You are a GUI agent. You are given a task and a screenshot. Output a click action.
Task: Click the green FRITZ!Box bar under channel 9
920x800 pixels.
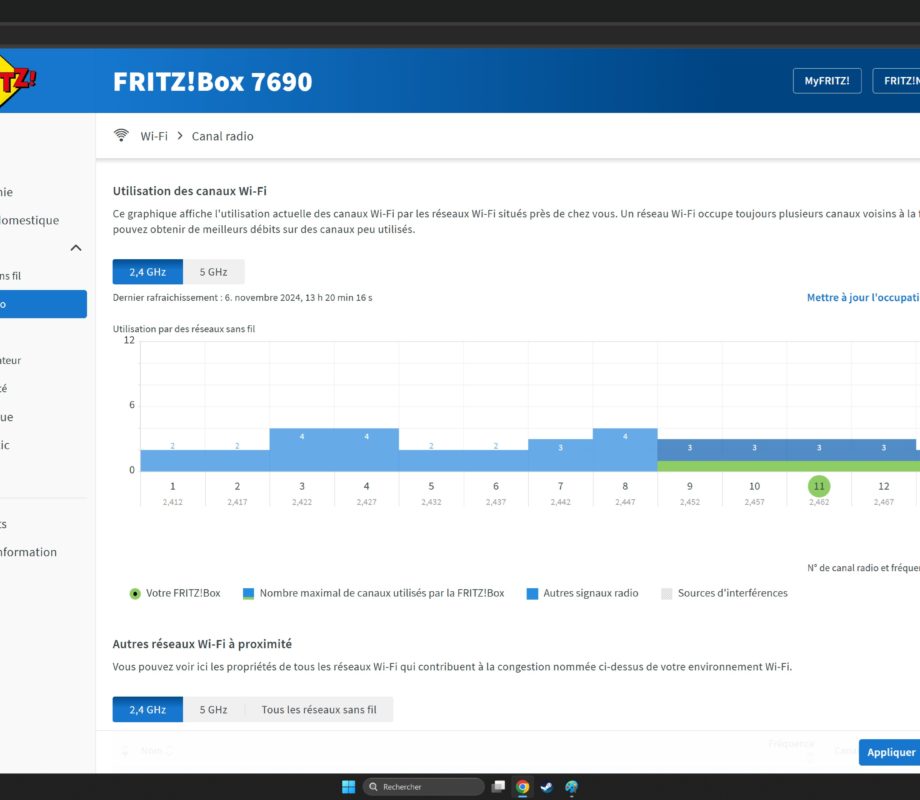[x=689, y=466]
